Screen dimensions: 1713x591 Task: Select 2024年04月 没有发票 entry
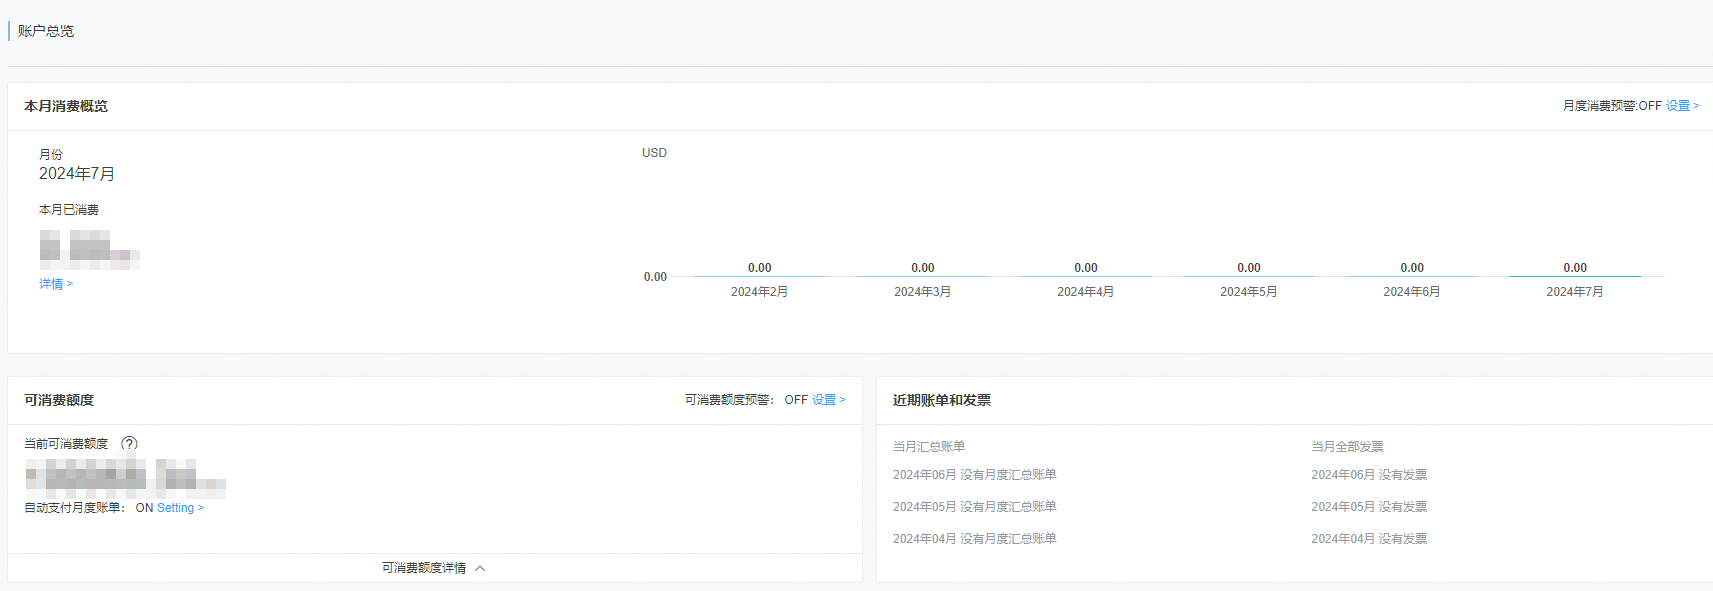(x=1369, y=539)
